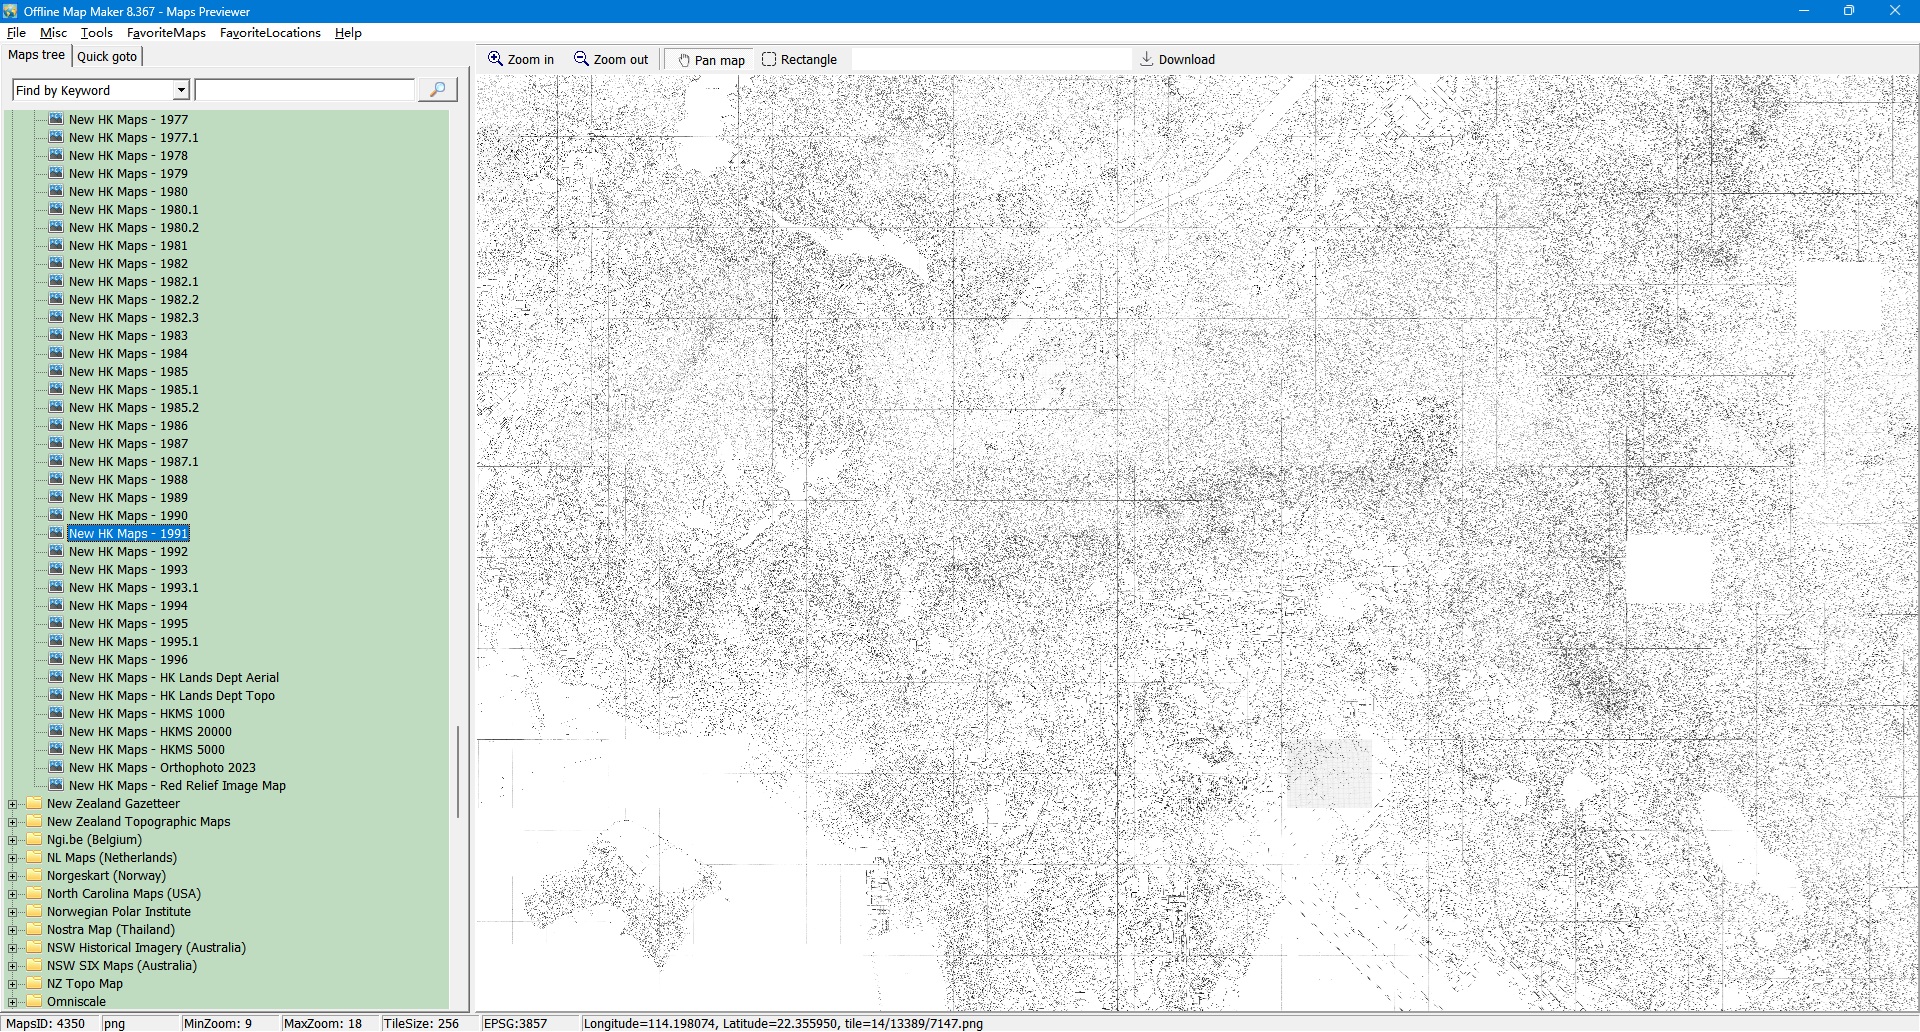The width and height of the screenshot is (1920, 1032).
Task: Expand the NZ Topo Map folder
Action: [x=13, y=984]
